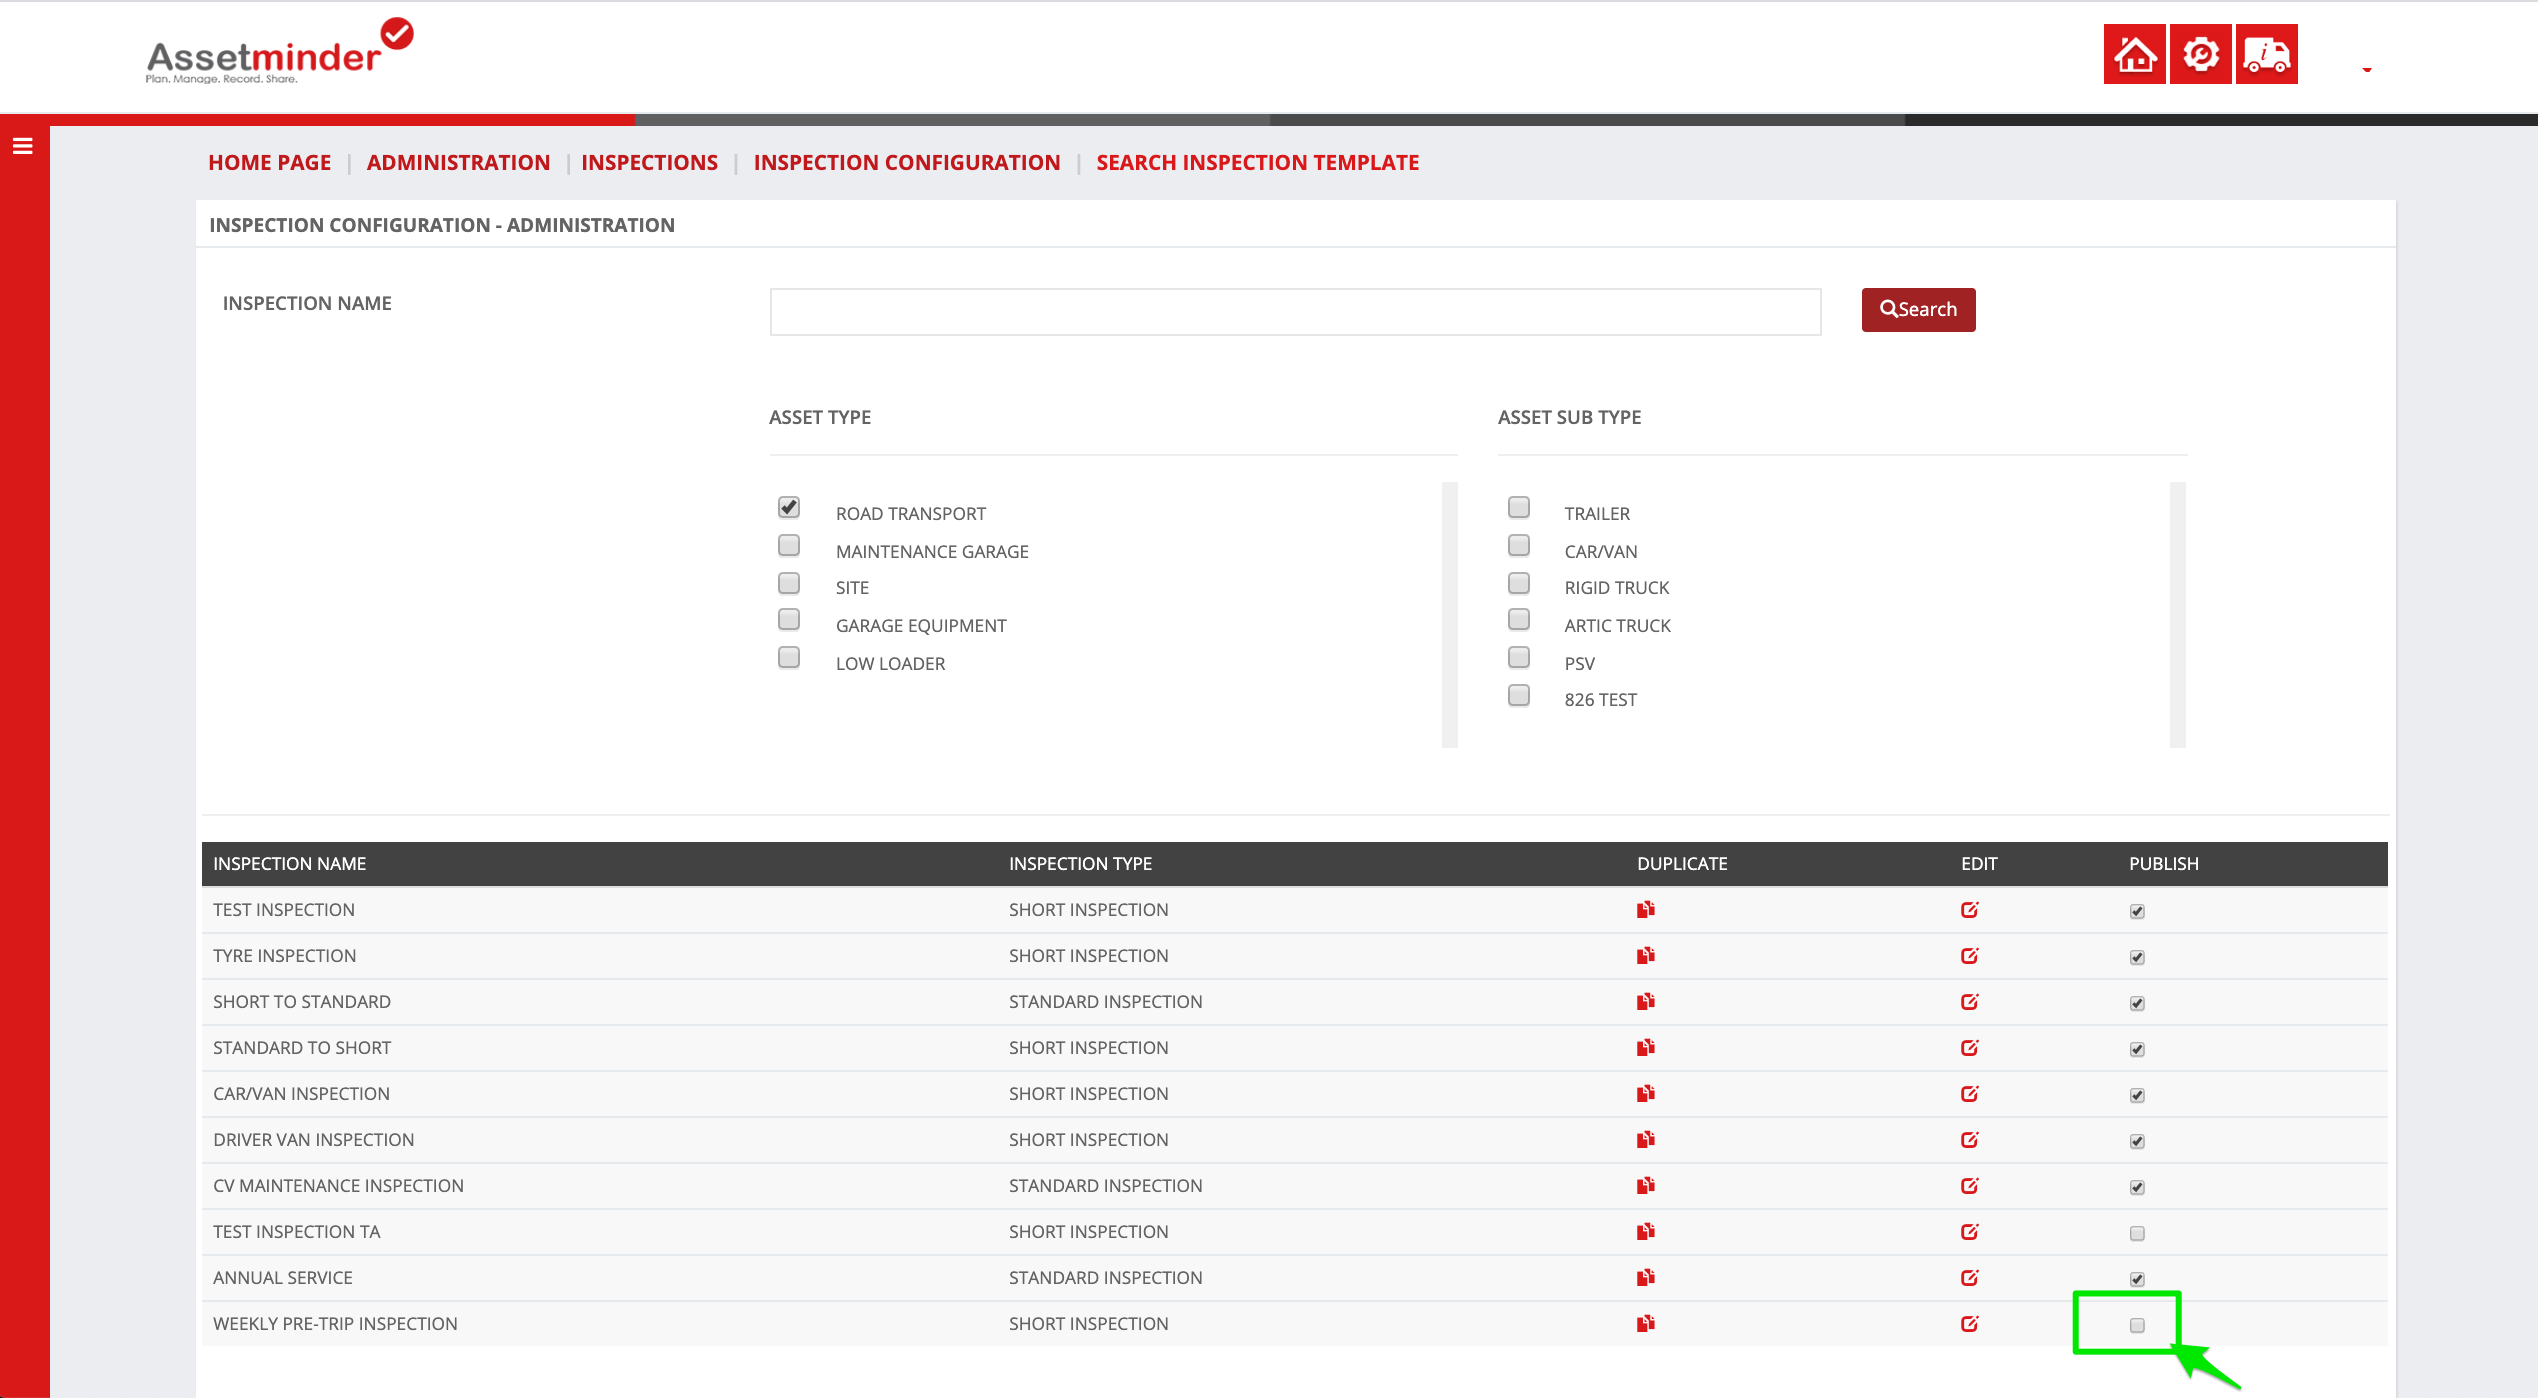The height and width of the screenshot is (1398, 2538).
Task: Duplicate the STANDARD TO SHORT template
Action: pyautogui.click(x=1646, y=1047)
